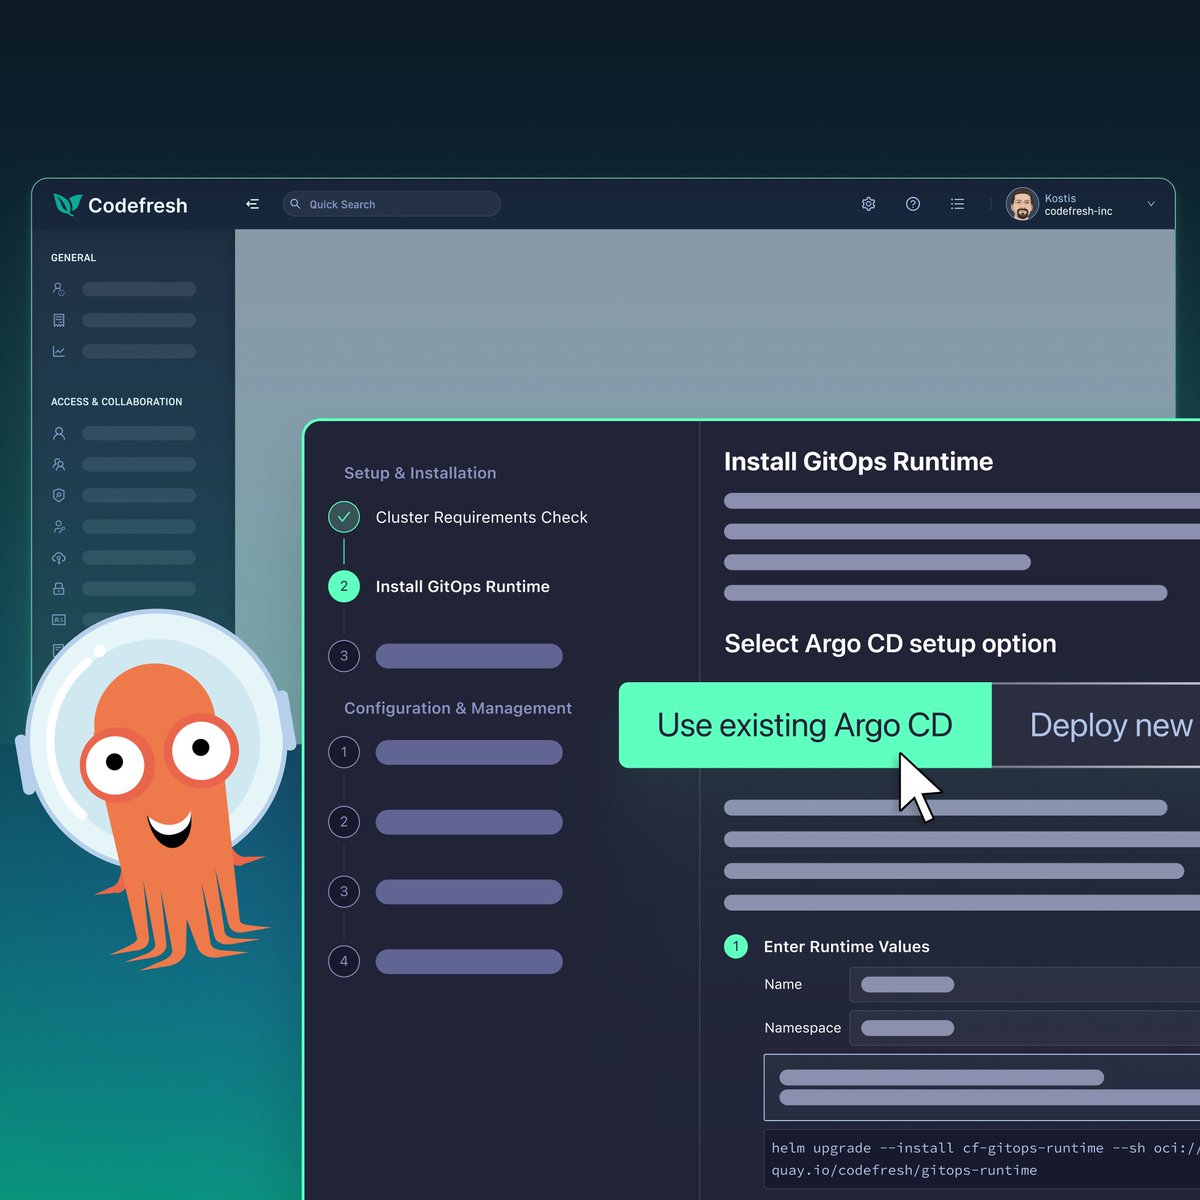Screen dimensions: 1200x1200
Task: Click the Enter Runtime Values step number badge
Action: tap(736, 946)
